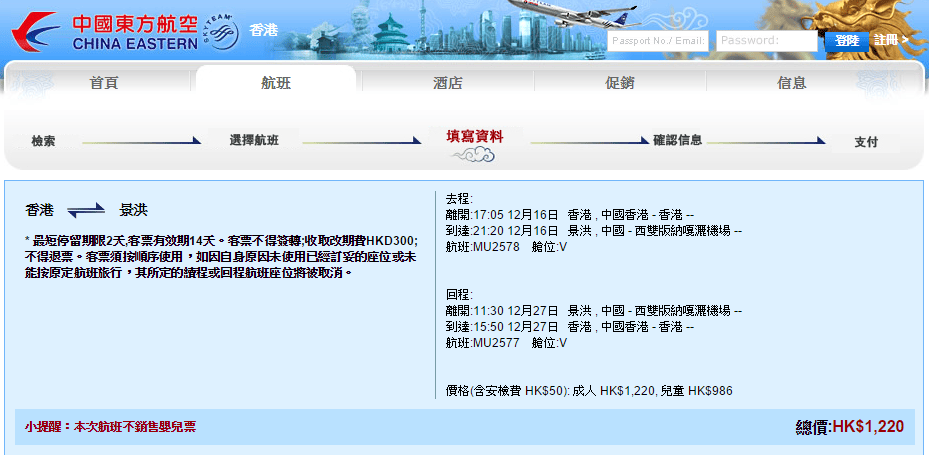
Task: Open the 信息 information tab
Action: coord(791,83)
